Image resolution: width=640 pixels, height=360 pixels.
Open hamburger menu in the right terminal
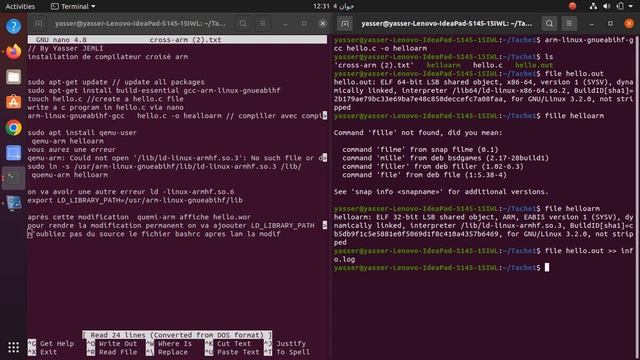569,24
